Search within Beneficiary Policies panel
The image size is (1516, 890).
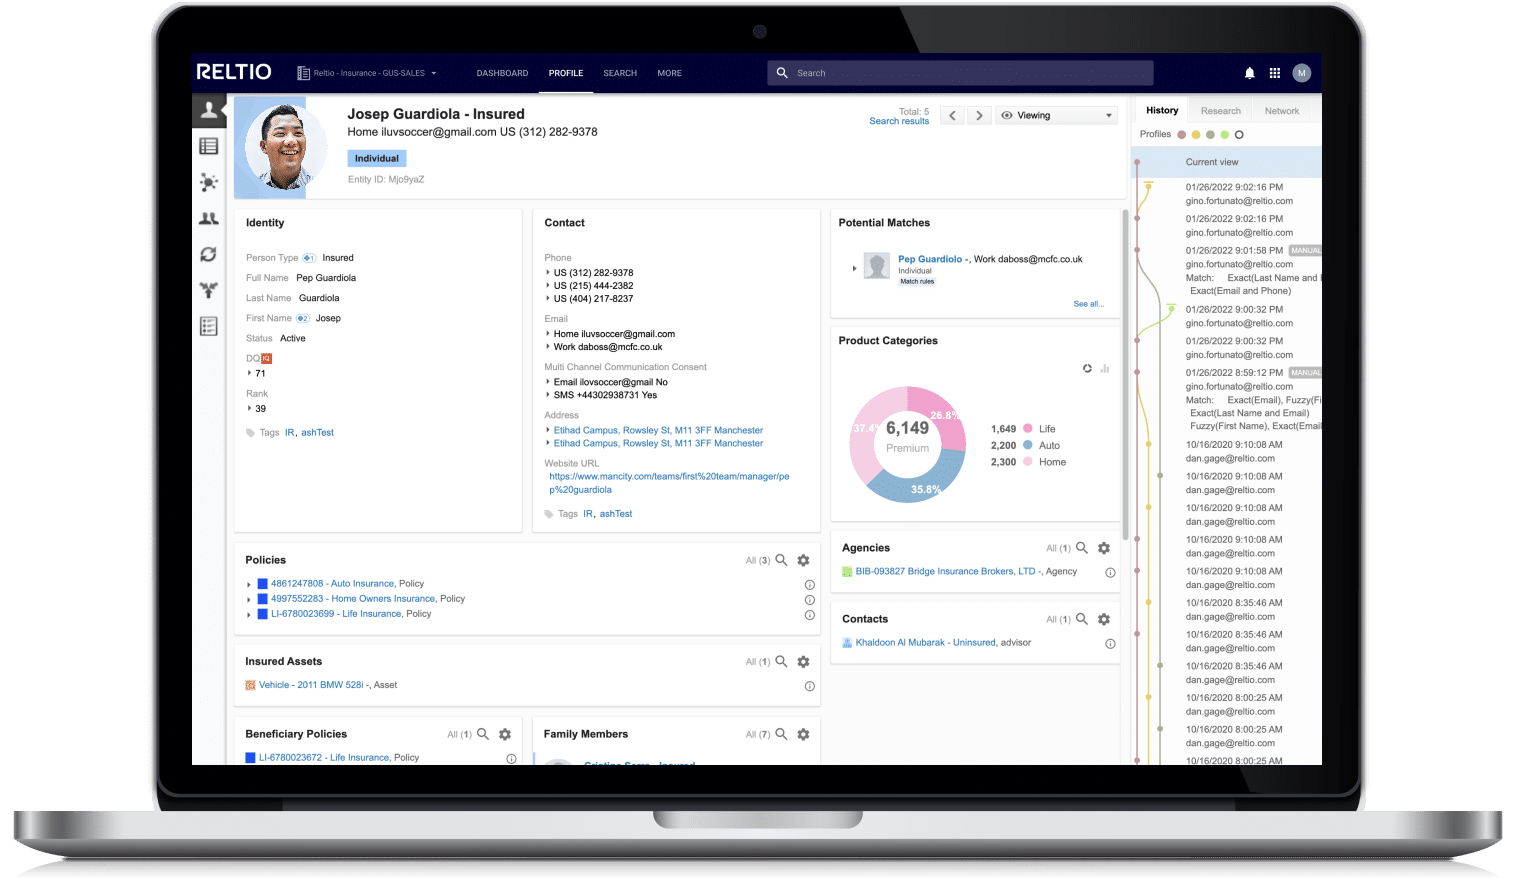483,734
